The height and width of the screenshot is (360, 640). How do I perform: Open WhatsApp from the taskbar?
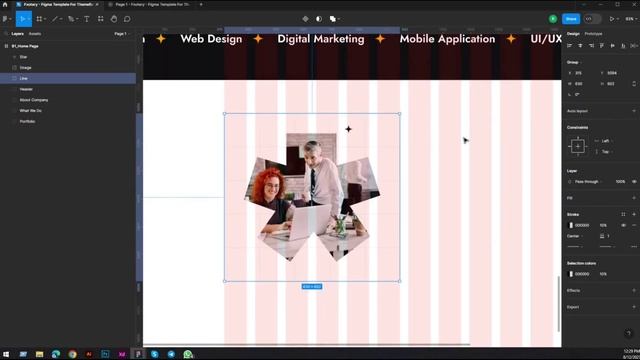point(188,354)
